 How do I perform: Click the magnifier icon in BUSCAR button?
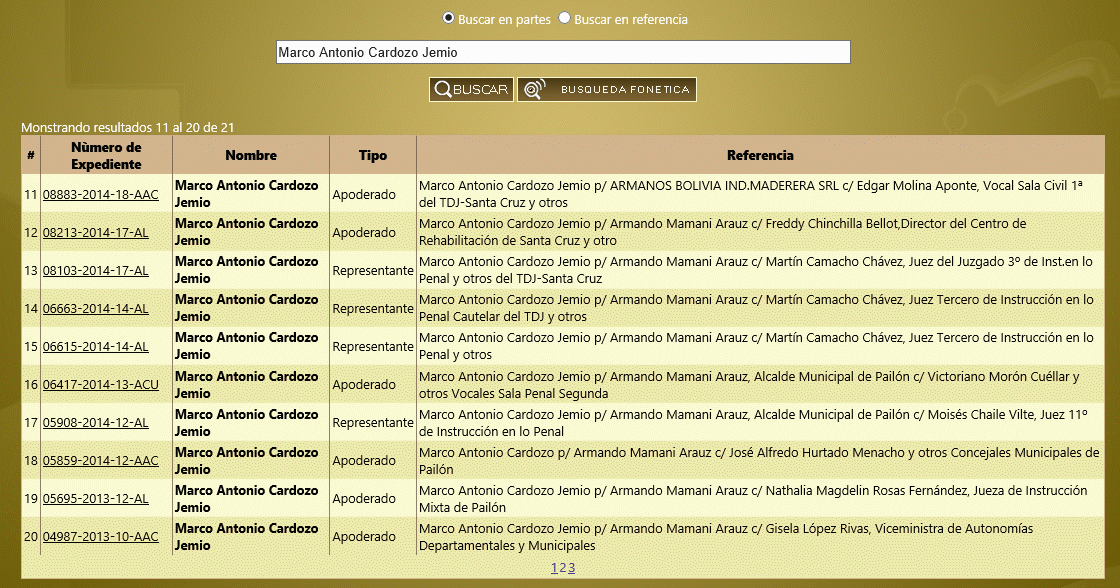click(x=442, y=90)
